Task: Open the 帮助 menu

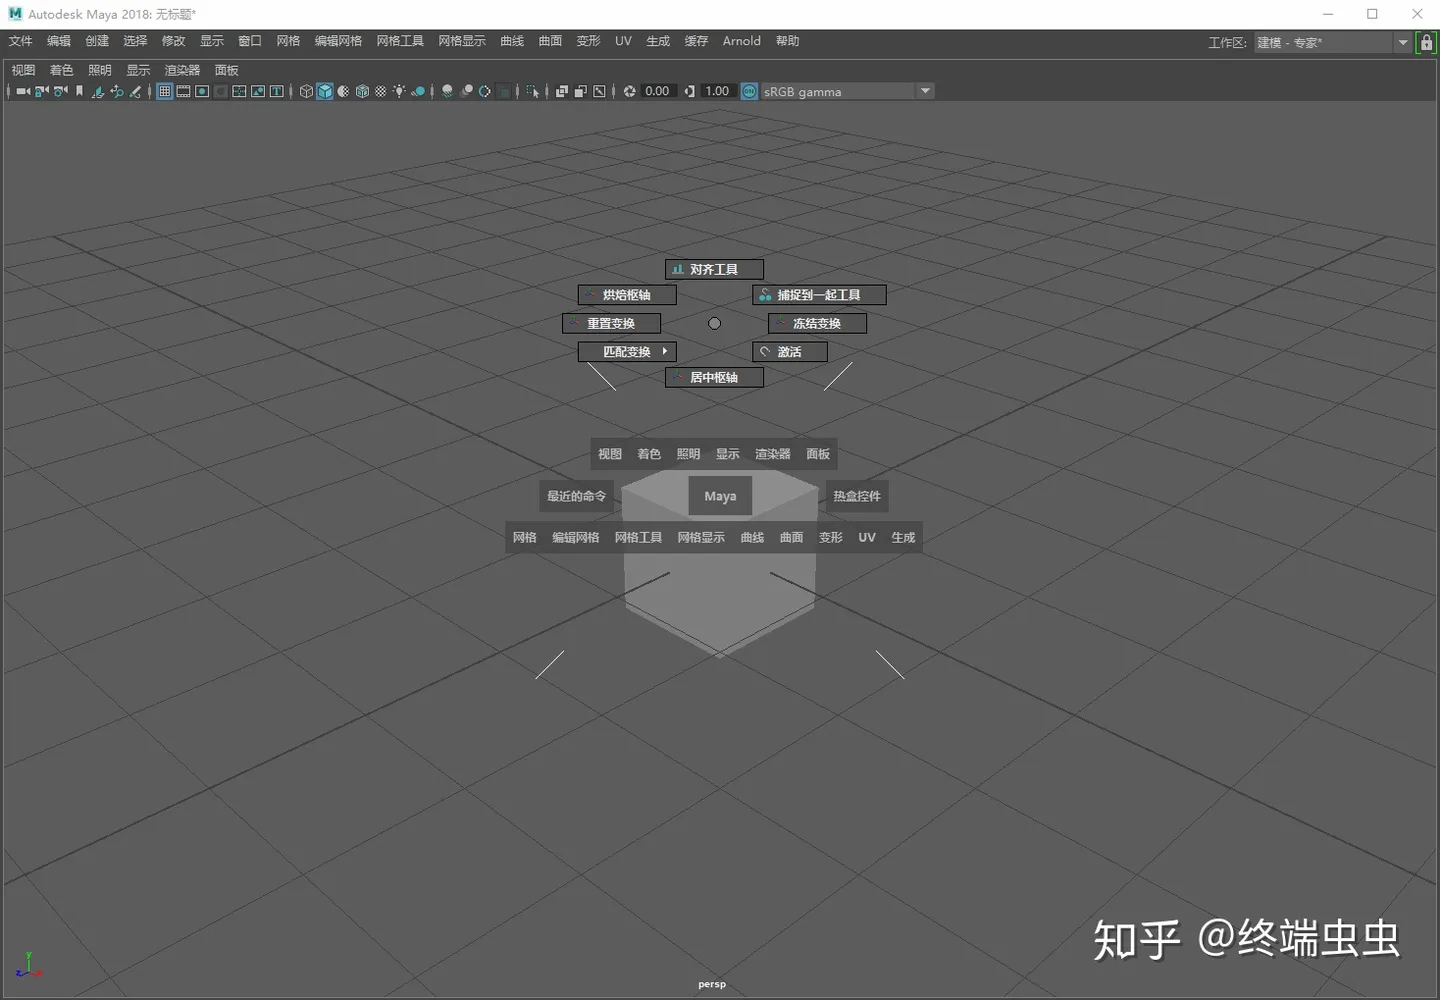Action: pyautogui.click(x=788, y=41)
